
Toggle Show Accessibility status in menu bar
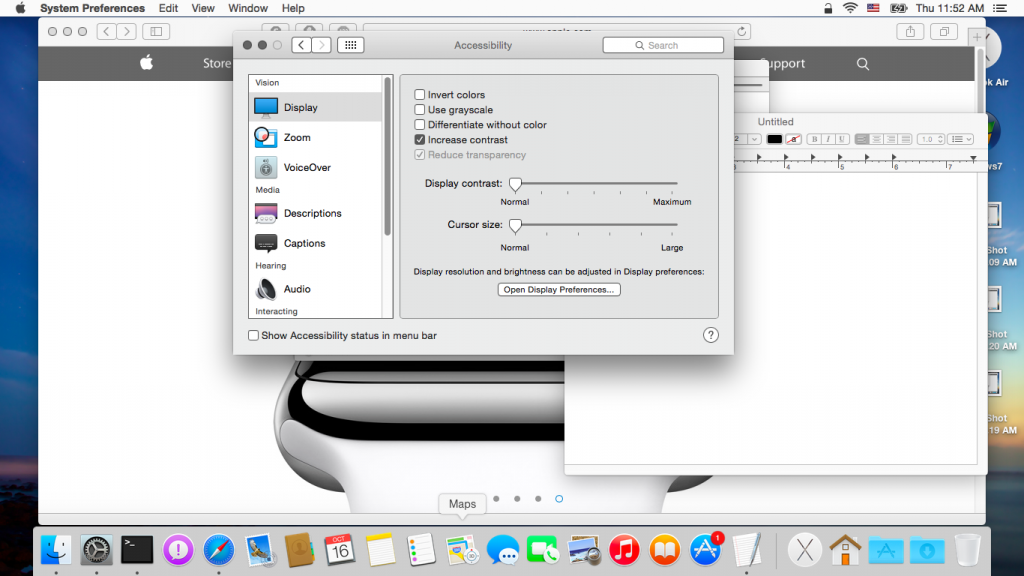[254, 336]
